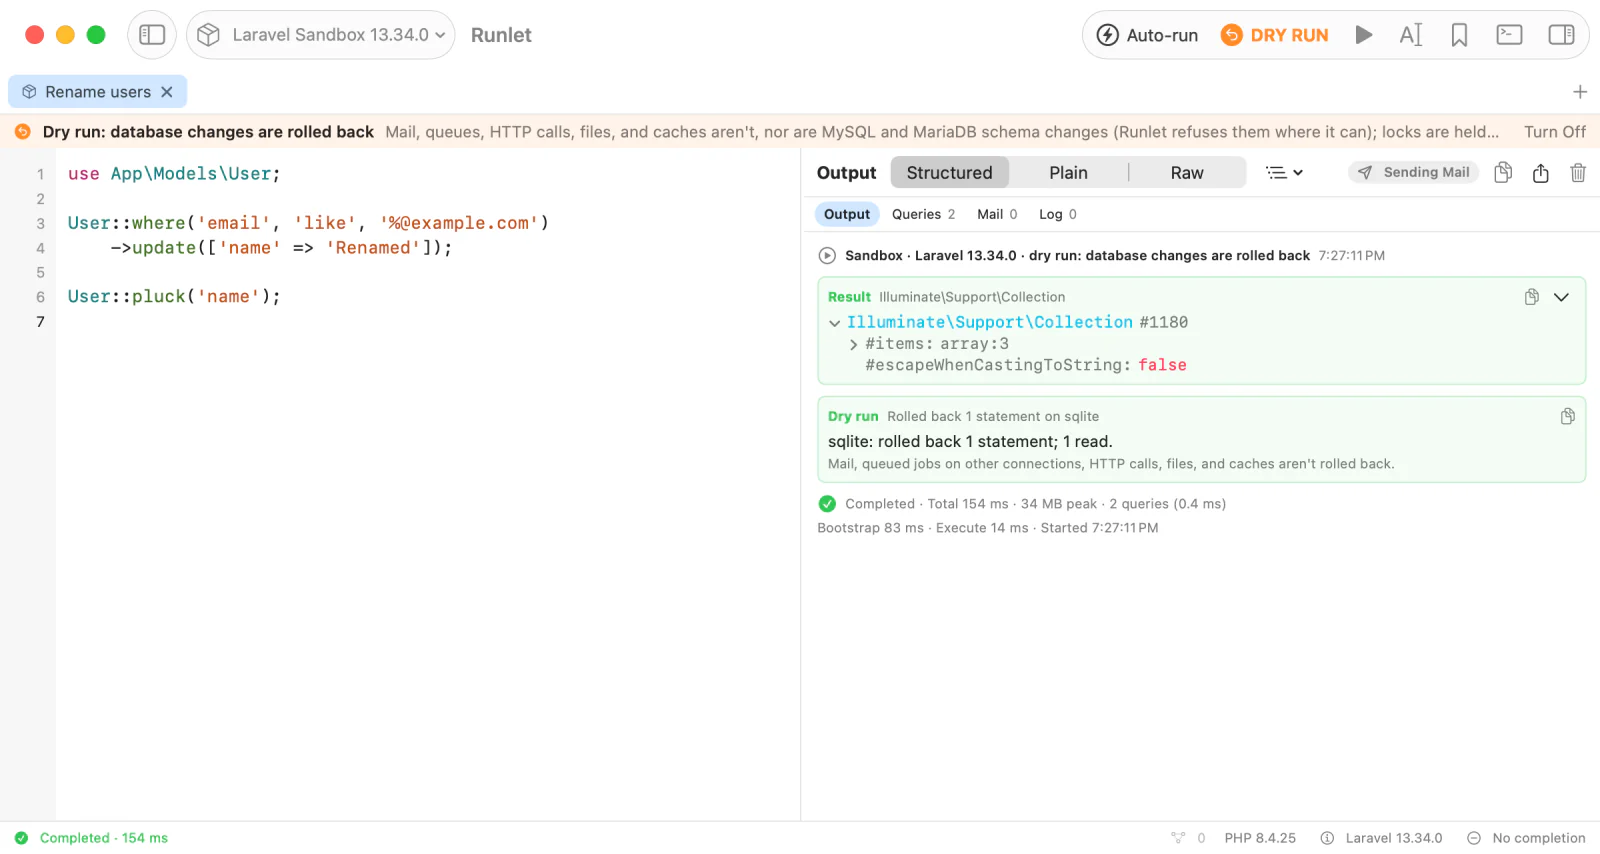Copy all output with the header copy icon

point(1503,172)
